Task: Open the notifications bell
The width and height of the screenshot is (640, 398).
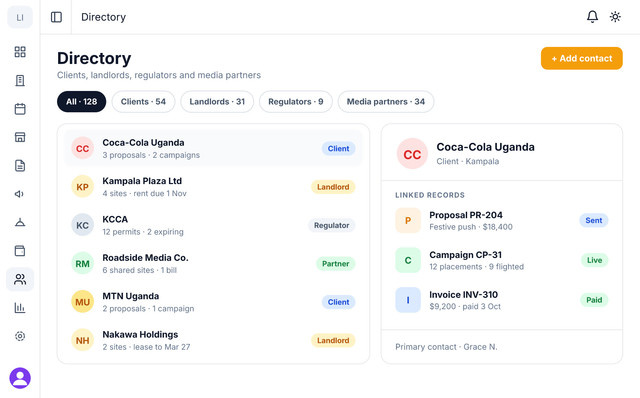Action: [x=592, y=17]
